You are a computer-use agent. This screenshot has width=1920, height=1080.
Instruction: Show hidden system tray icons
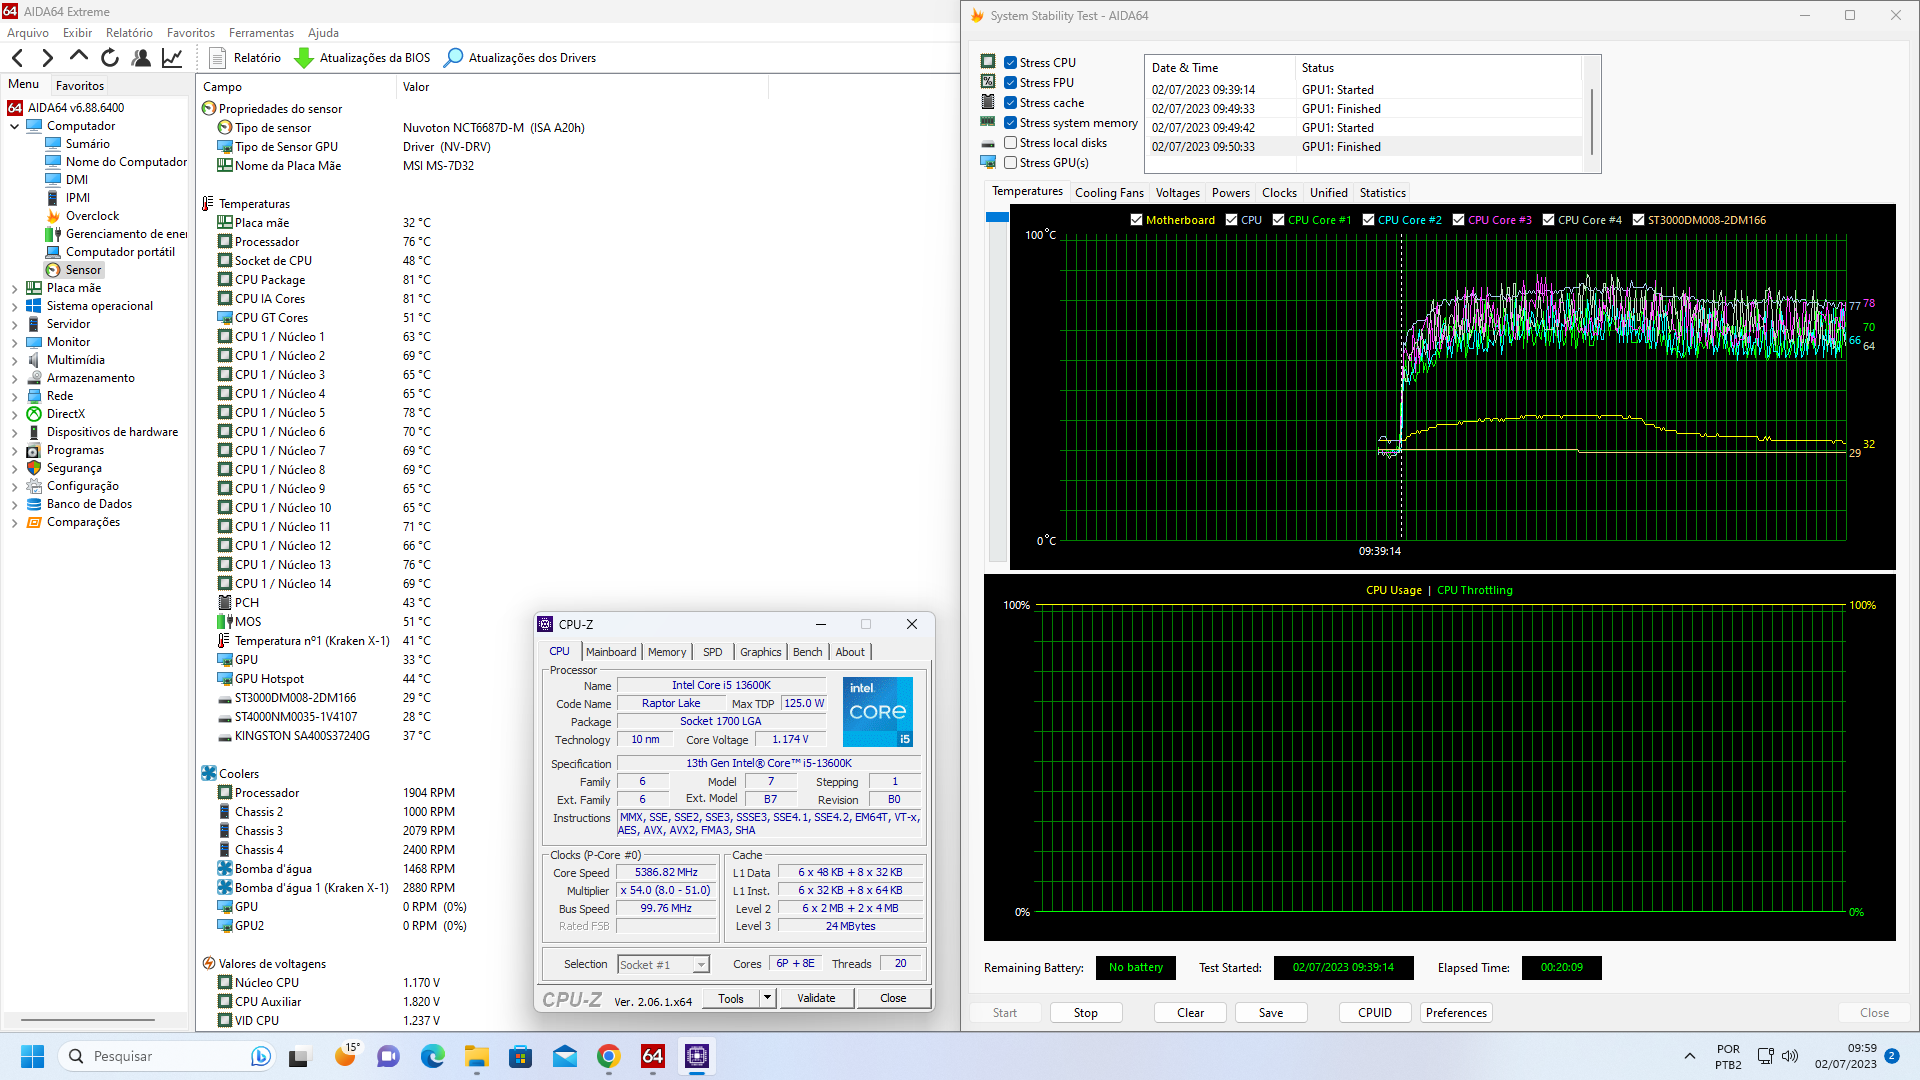[1690, 1056]
